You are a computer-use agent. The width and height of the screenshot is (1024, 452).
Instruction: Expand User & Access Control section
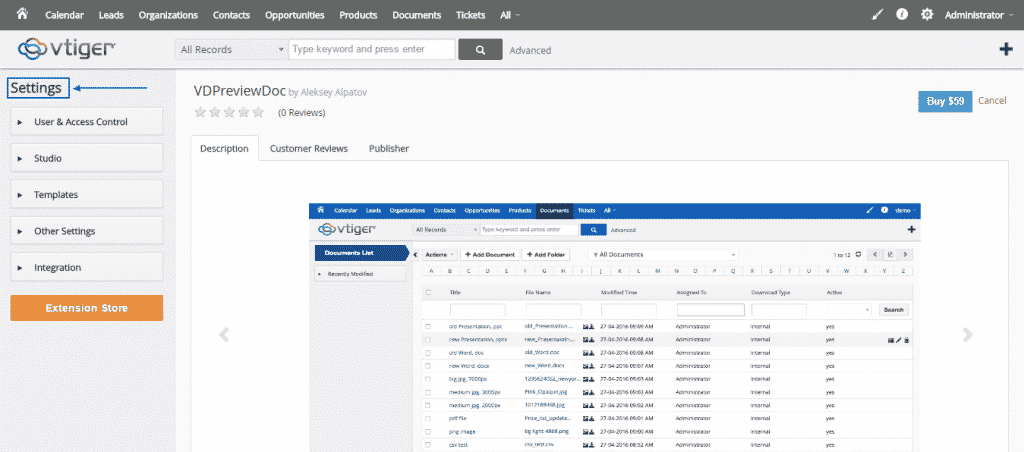(87, 122)
